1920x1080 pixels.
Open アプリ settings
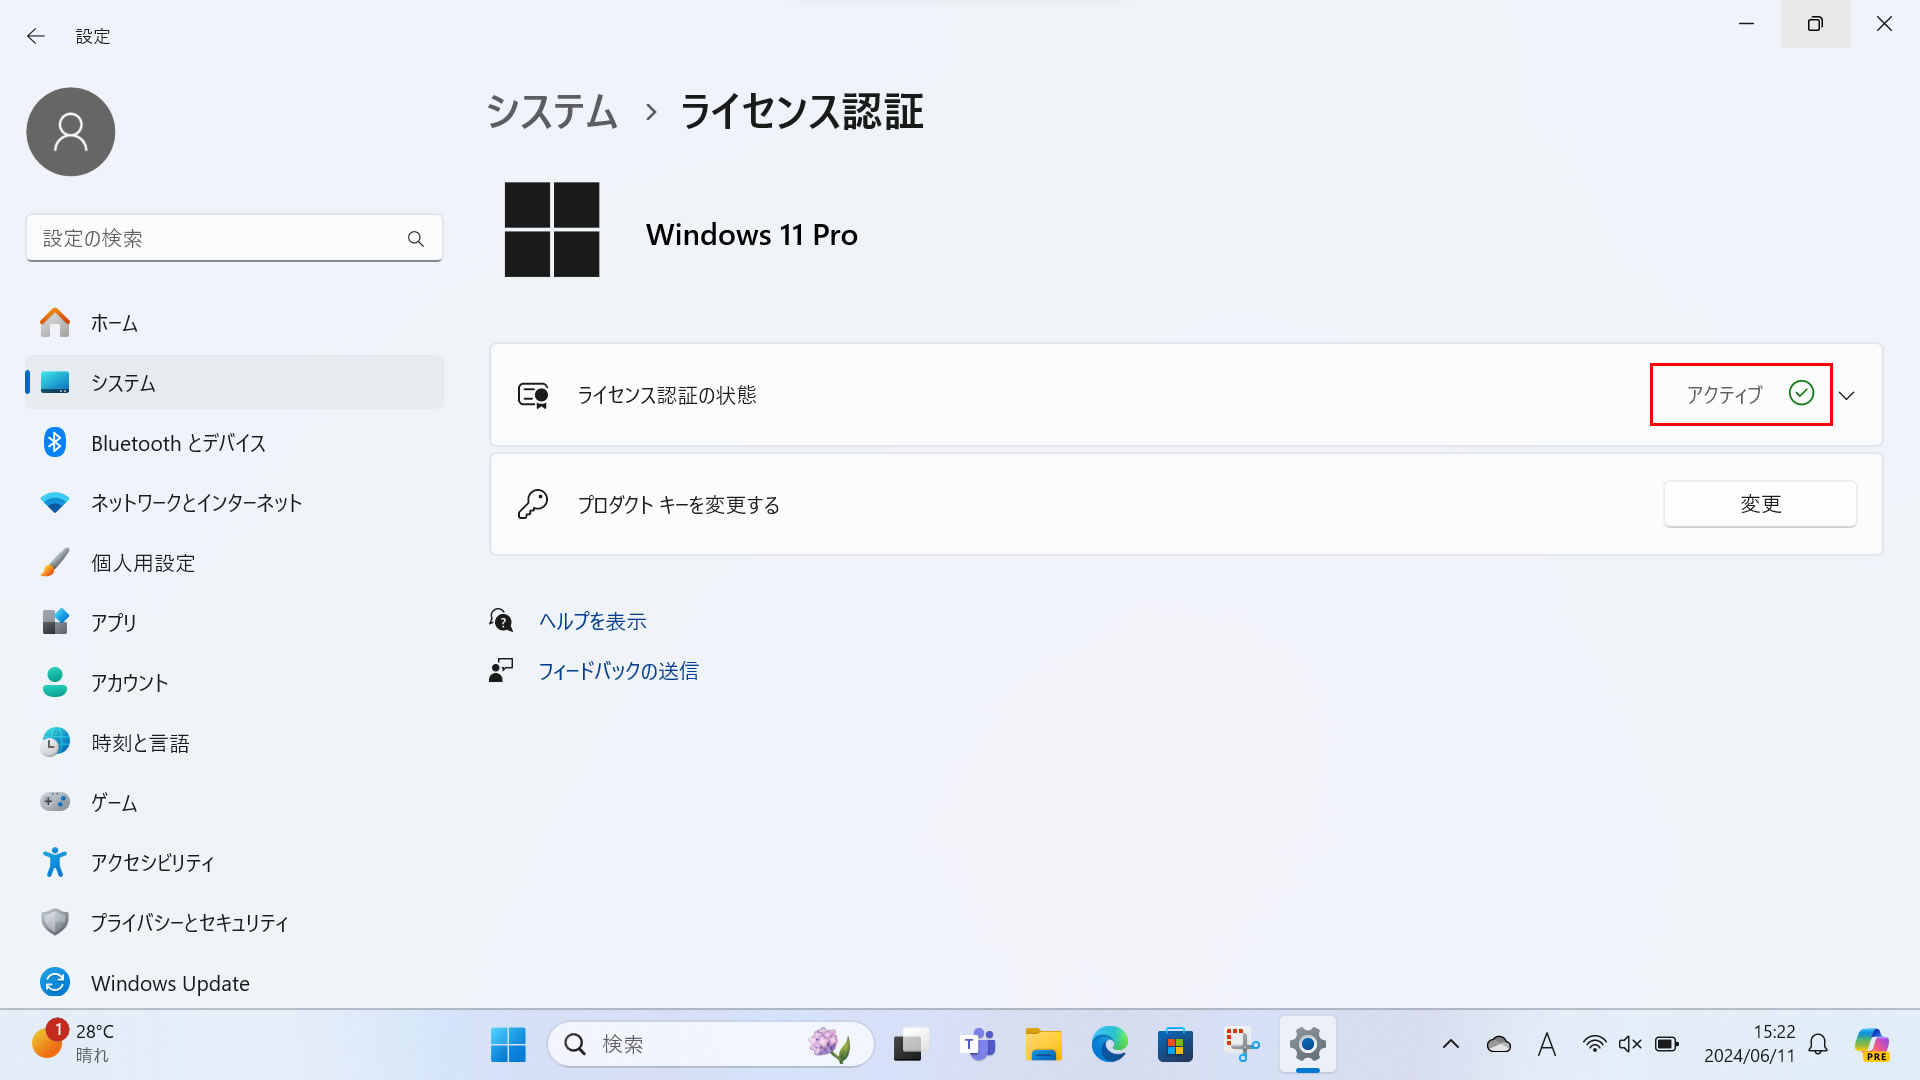tap(234, 622)
